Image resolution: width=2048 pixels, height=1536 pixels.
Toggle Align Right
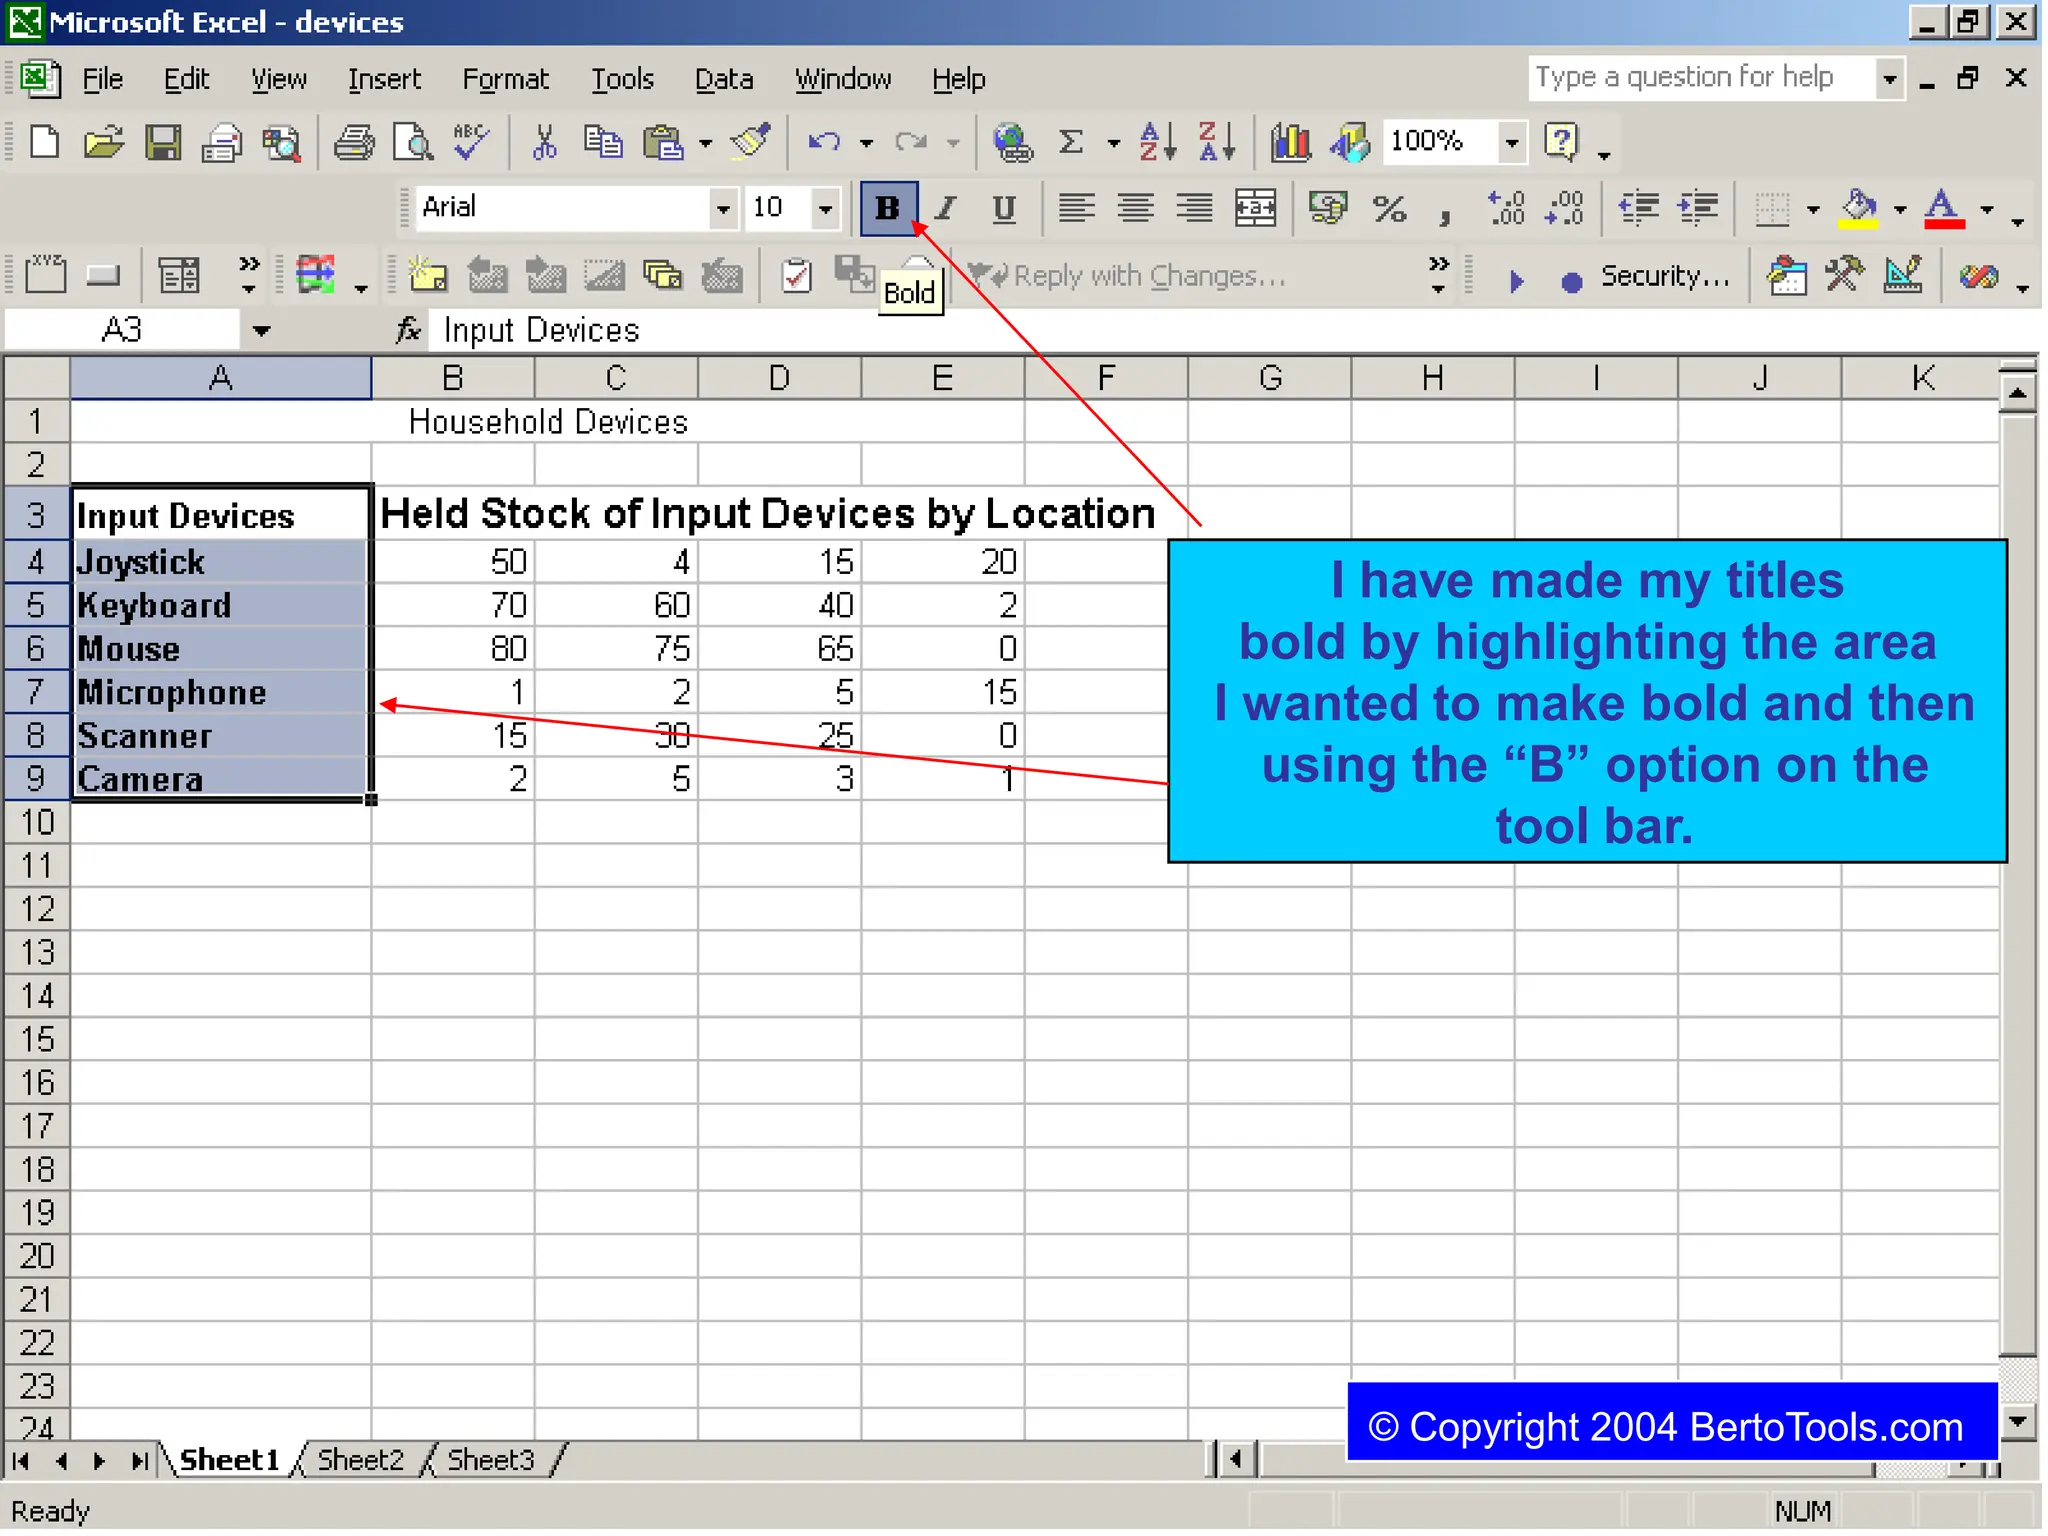[1194, 208]
